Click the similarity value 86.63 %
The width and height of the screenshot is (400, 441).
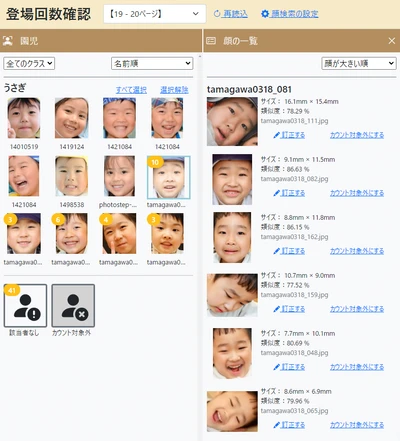coord(298,169)
